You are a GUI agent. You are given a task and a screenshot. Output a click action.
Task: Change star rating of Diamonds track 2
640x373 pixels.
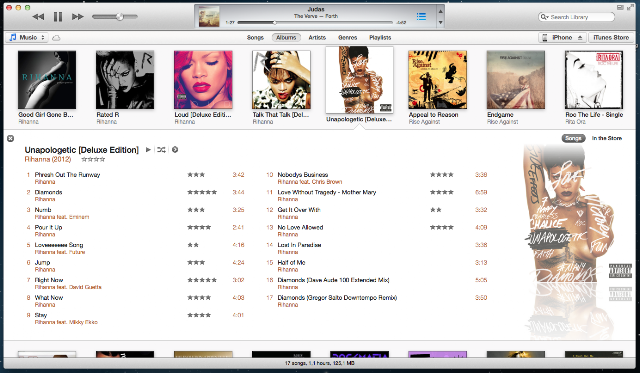click(x=202, y=192)
